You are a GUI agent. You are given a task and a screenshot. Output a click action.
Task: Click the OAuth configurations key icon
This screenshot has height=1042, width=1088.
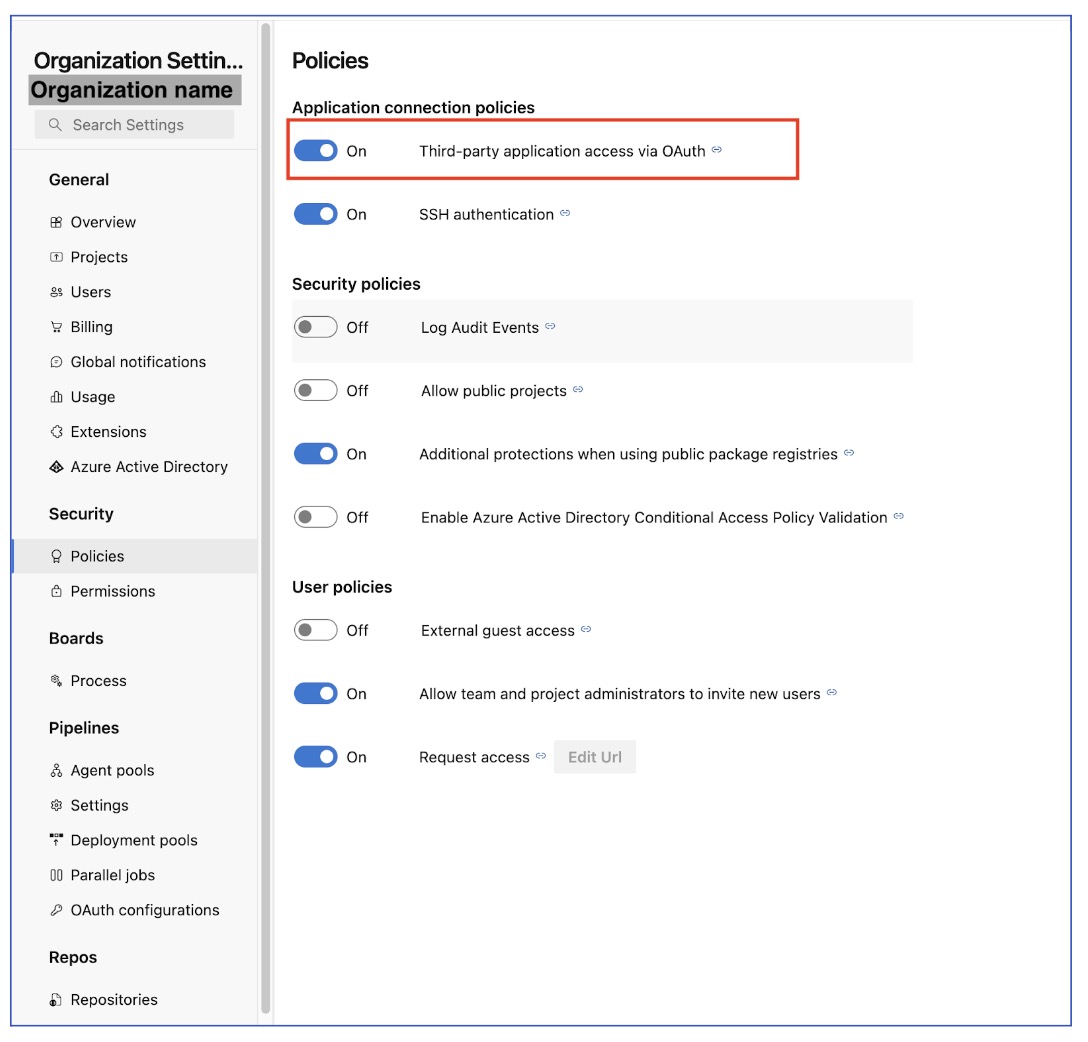tap(56, 910)
